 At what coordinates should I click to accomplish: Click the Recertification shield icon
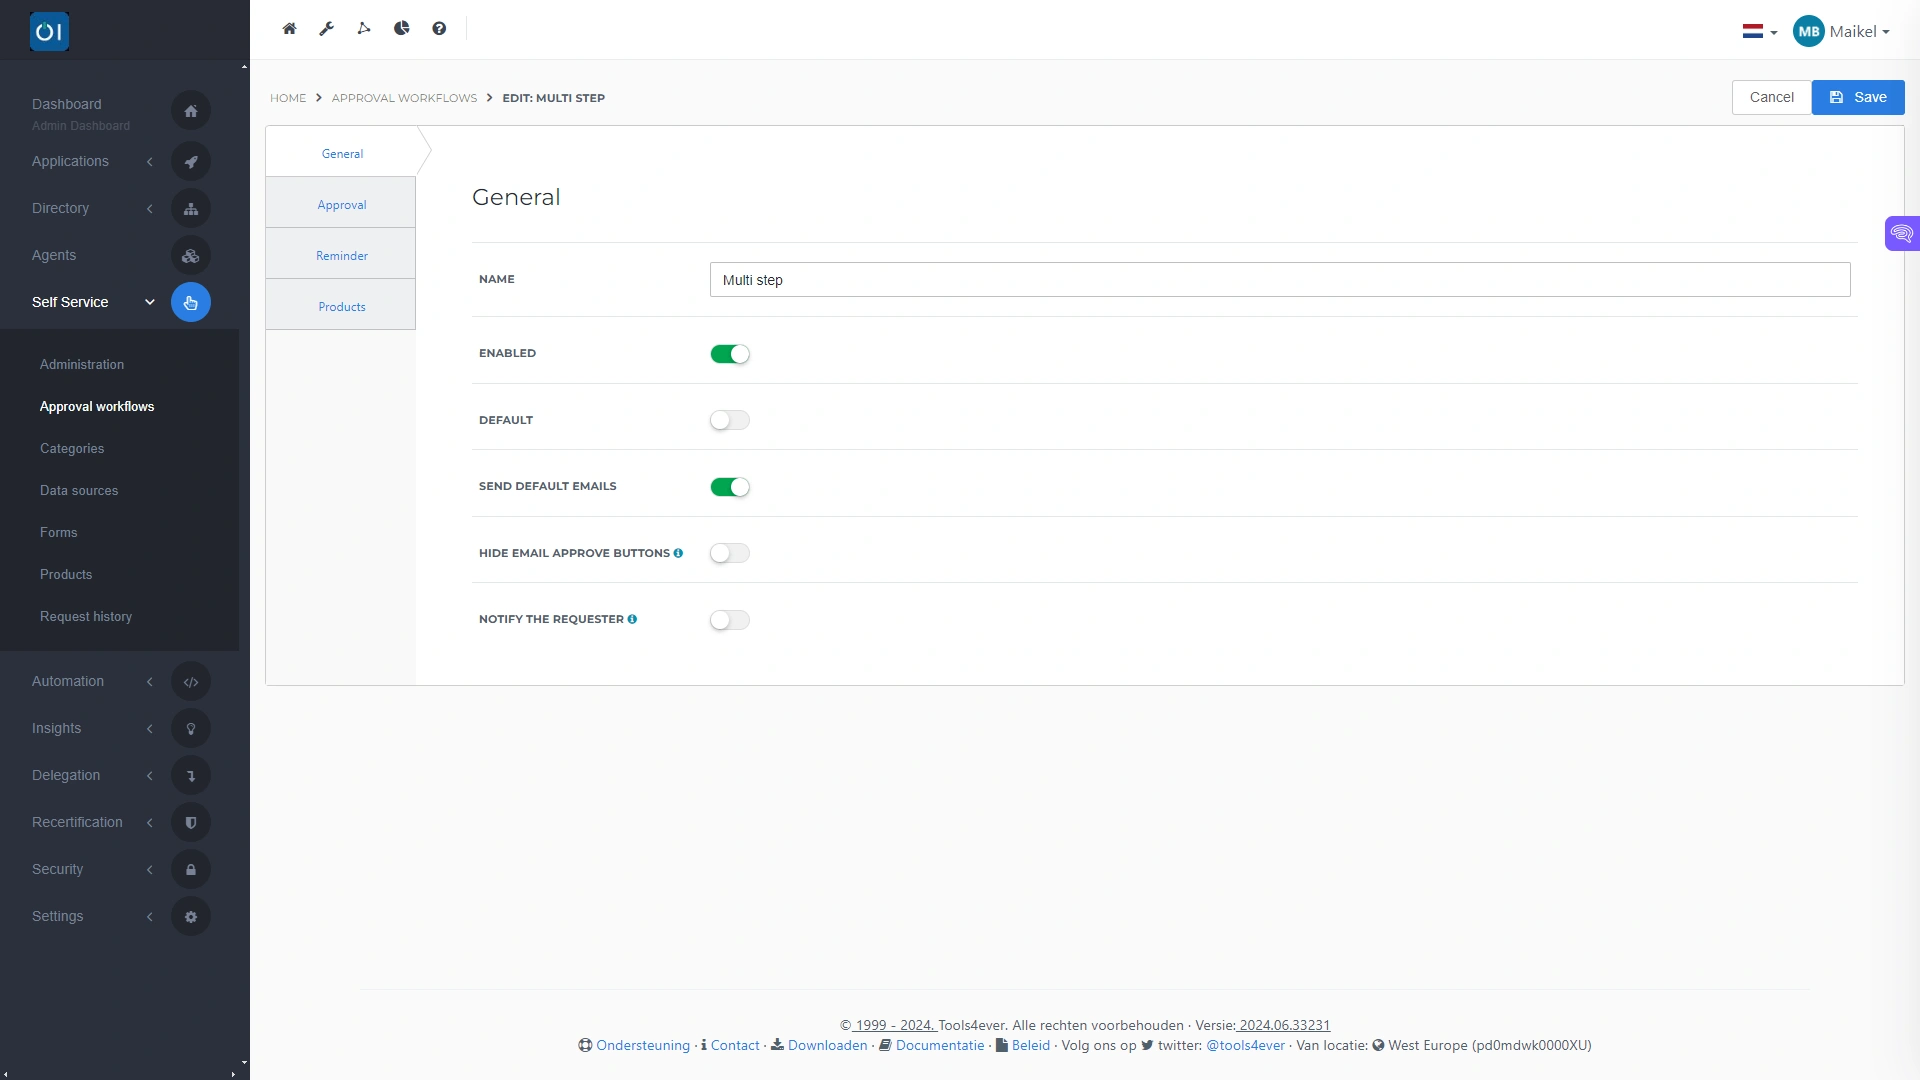pyautogui.click(x=191, y=823)
